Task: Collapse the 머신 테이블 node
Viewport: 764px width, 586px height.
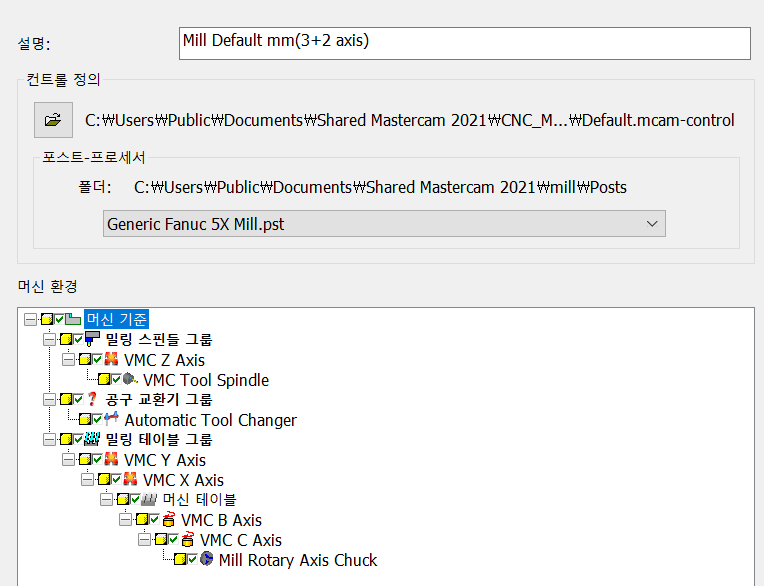Action: tap(106, 499)
